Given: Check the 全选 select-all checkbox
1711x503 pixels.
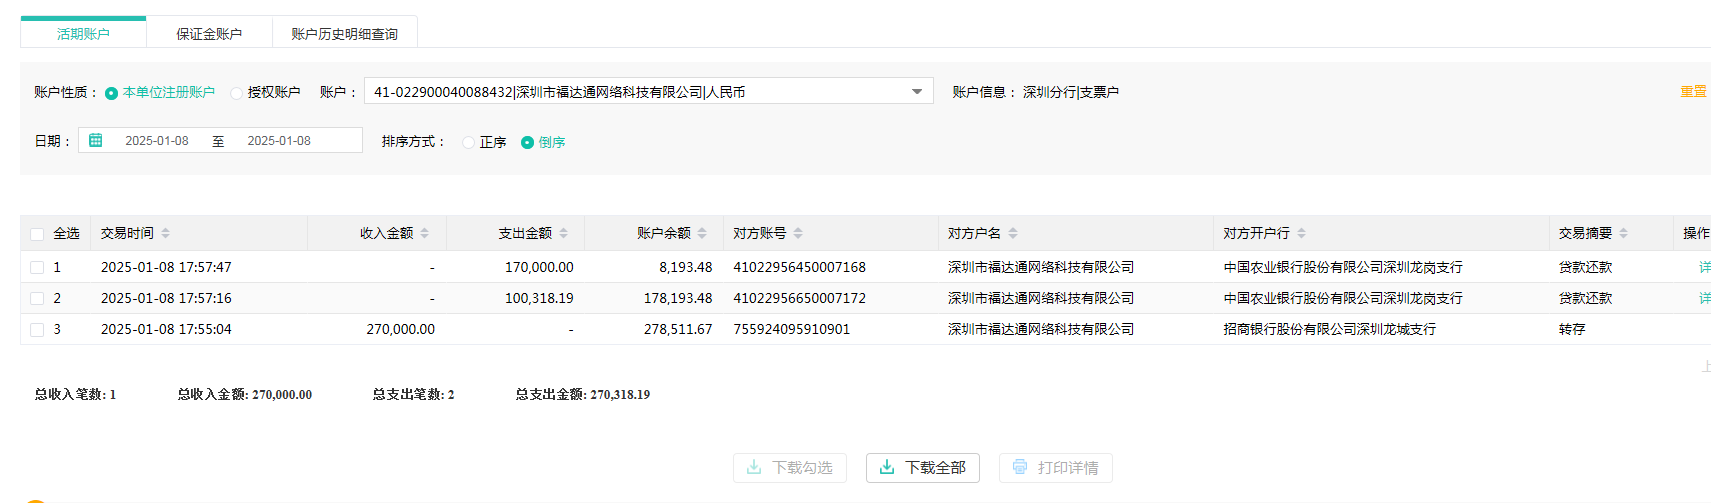Looking at the screenshot, I should (x=37, y=234).
